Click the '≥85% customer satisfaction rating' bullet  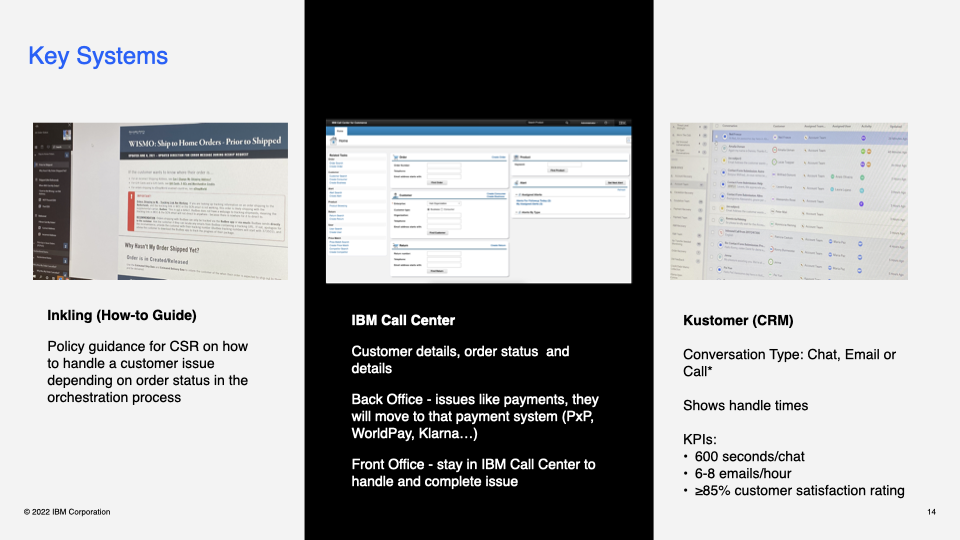(799, 490)
